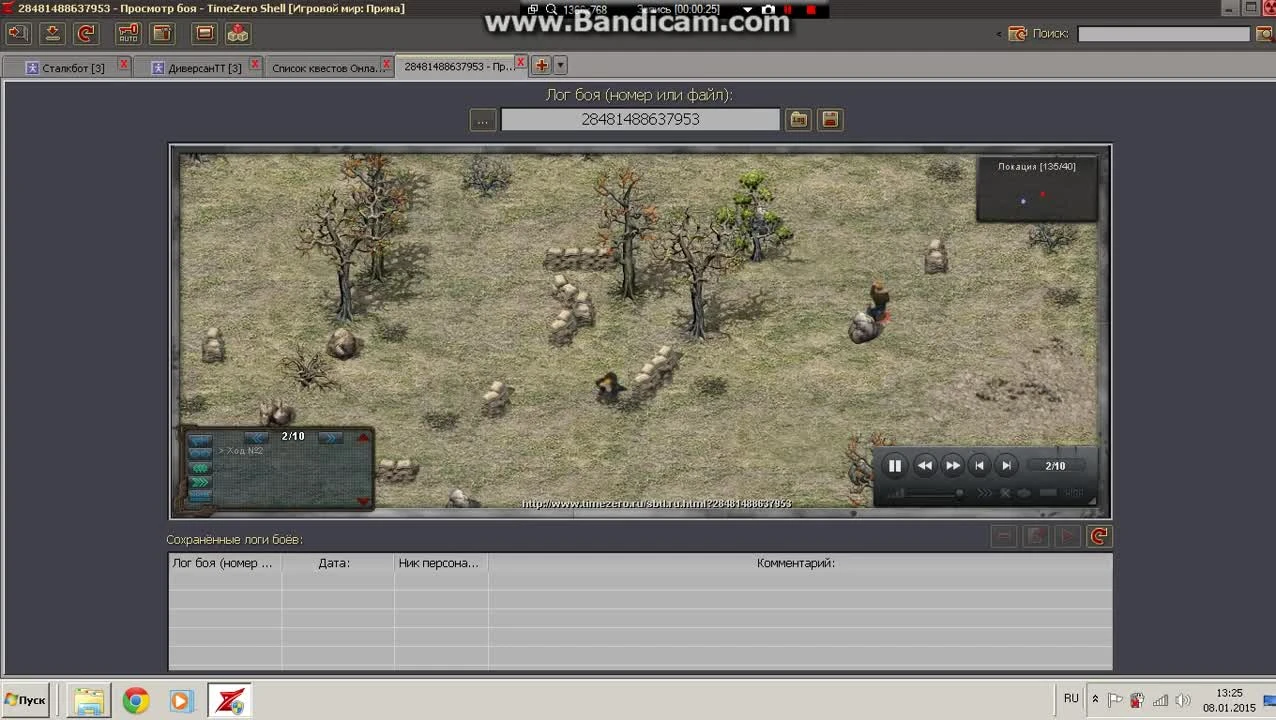Open the media player taskbar icon
Image resolution: width=1276 pixels, height=720 pixels.
[181, 701]
